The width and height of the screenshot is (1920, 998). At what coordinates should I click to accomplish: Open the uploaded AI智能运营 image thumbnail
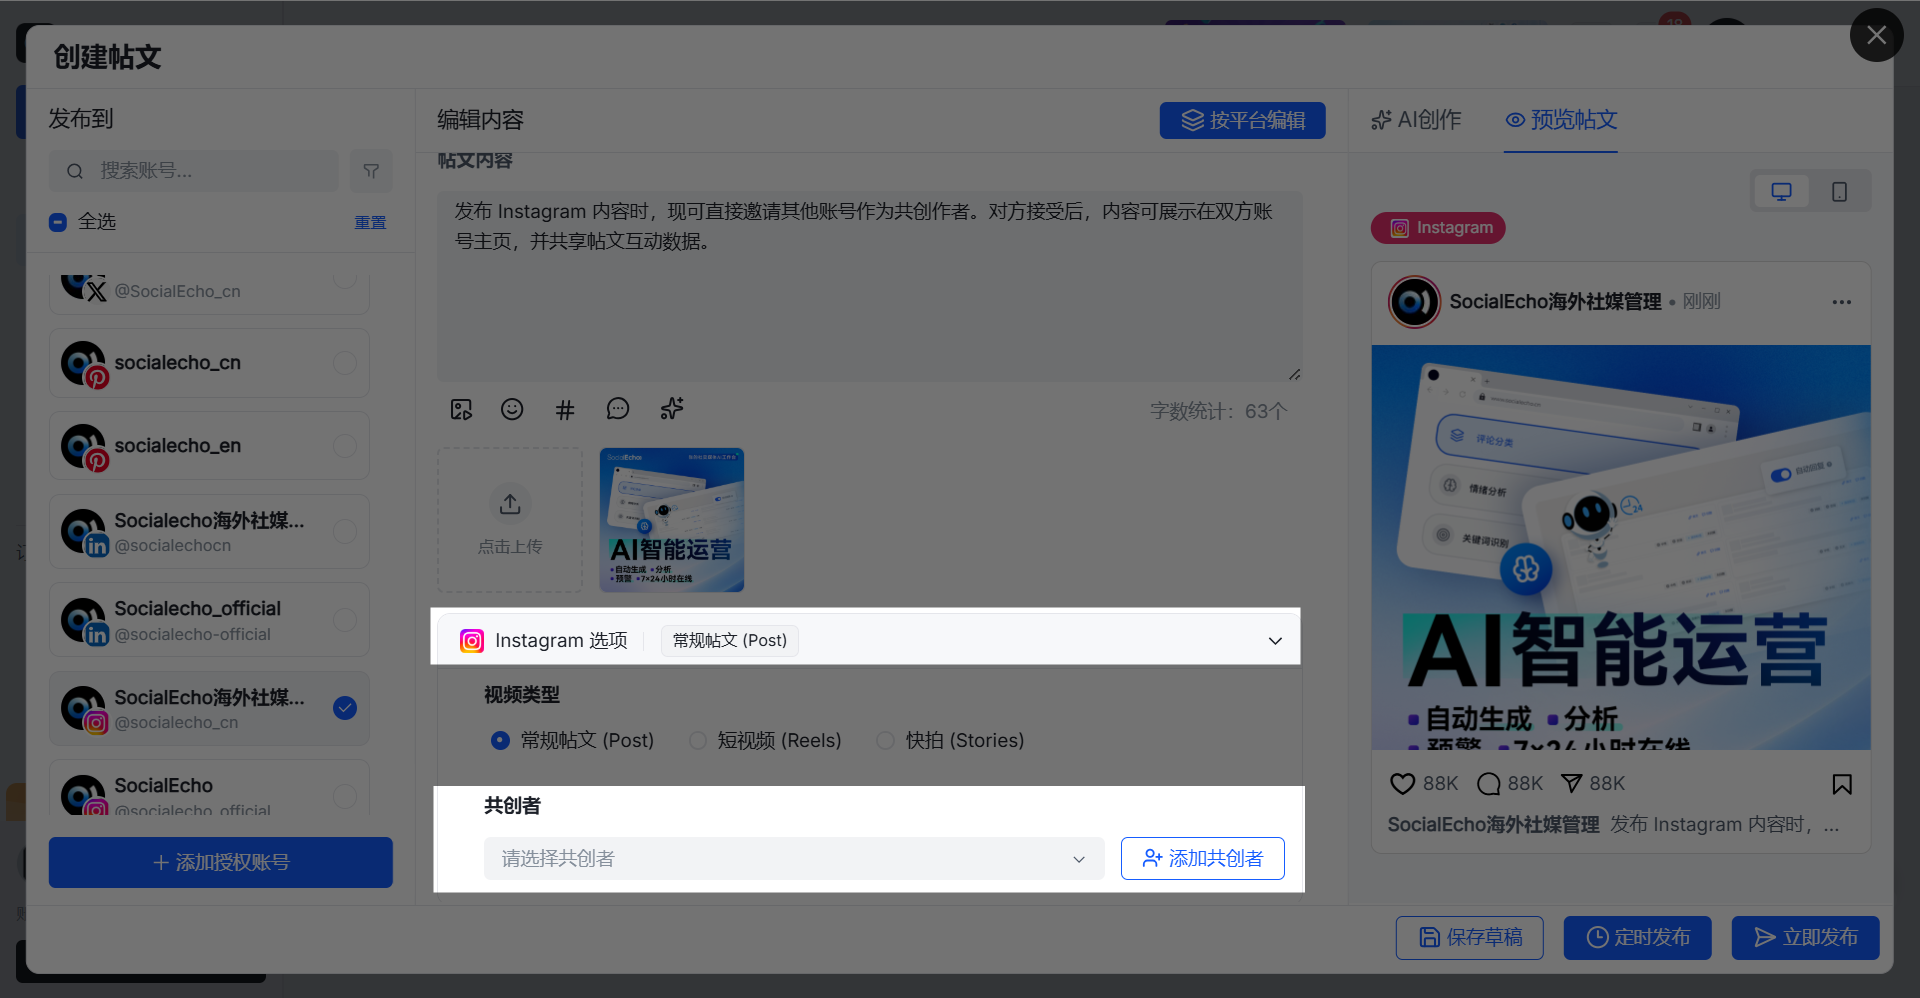coord(672,520)
